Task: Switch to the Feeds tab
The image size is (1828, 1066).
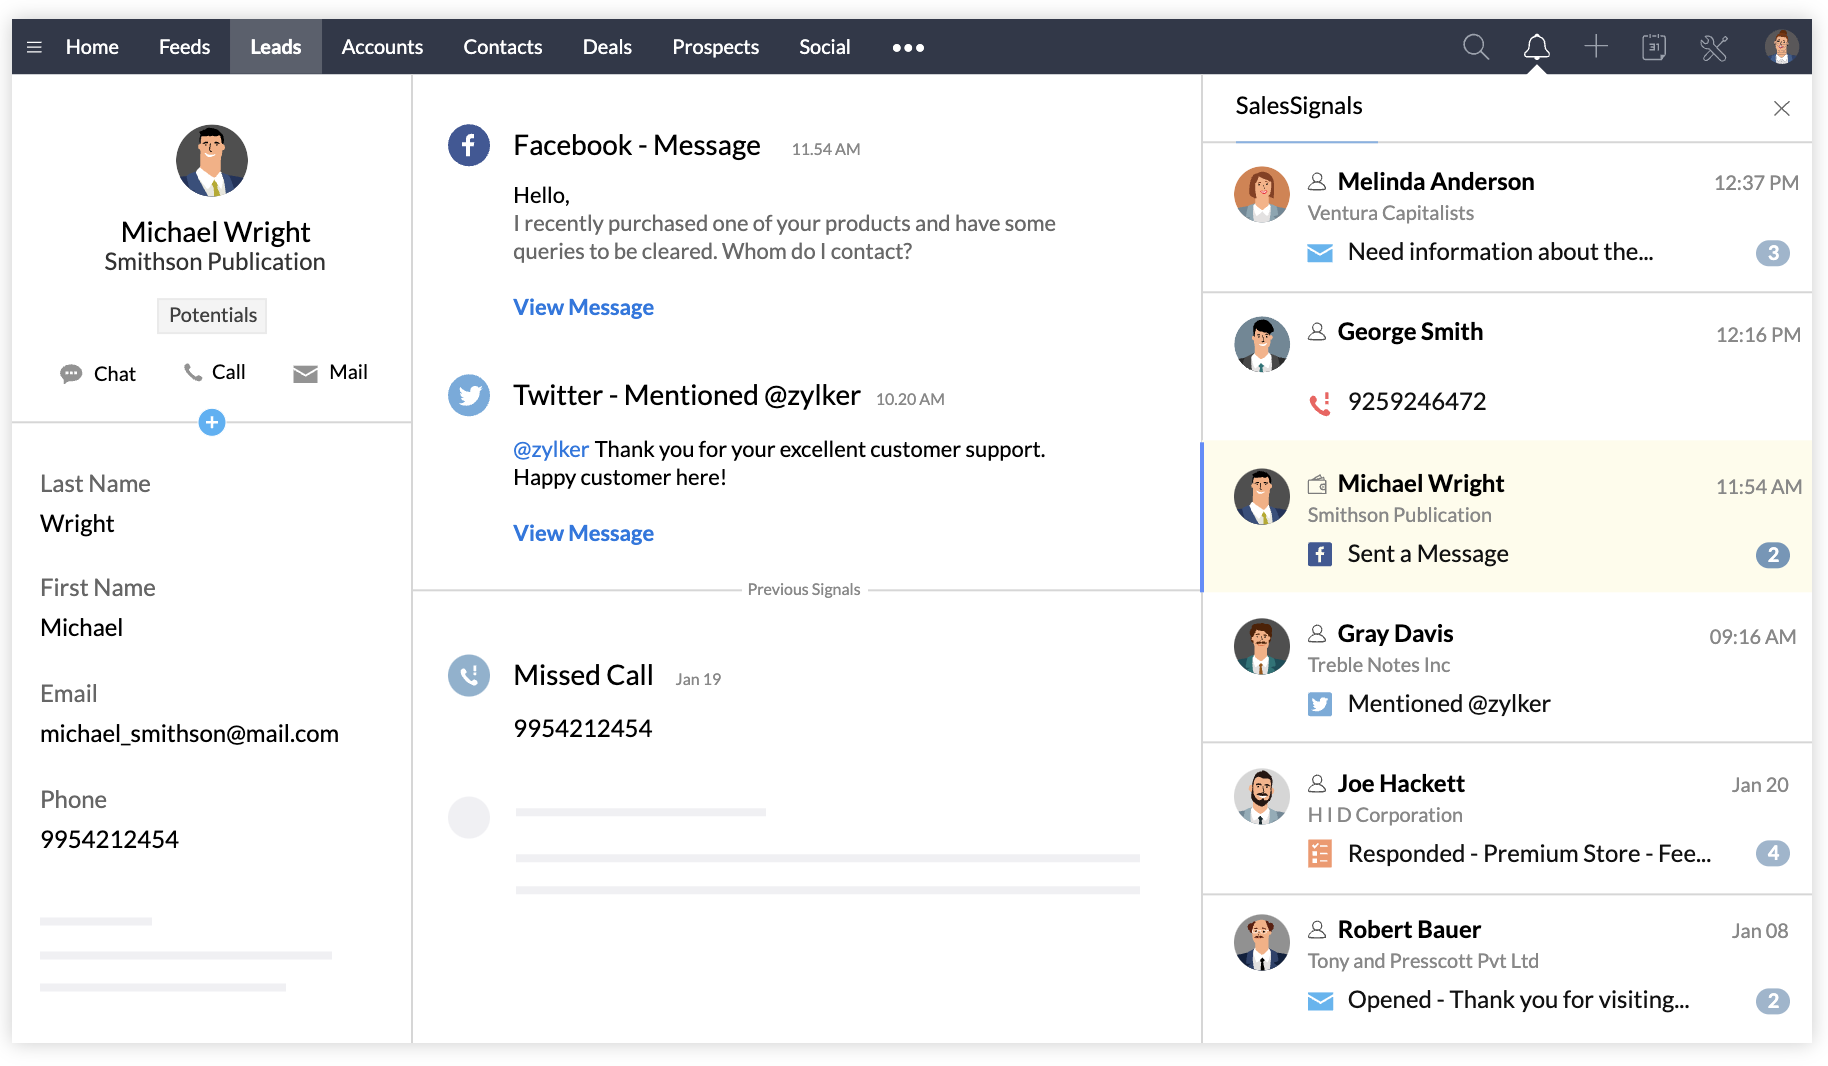Action: 184,47
